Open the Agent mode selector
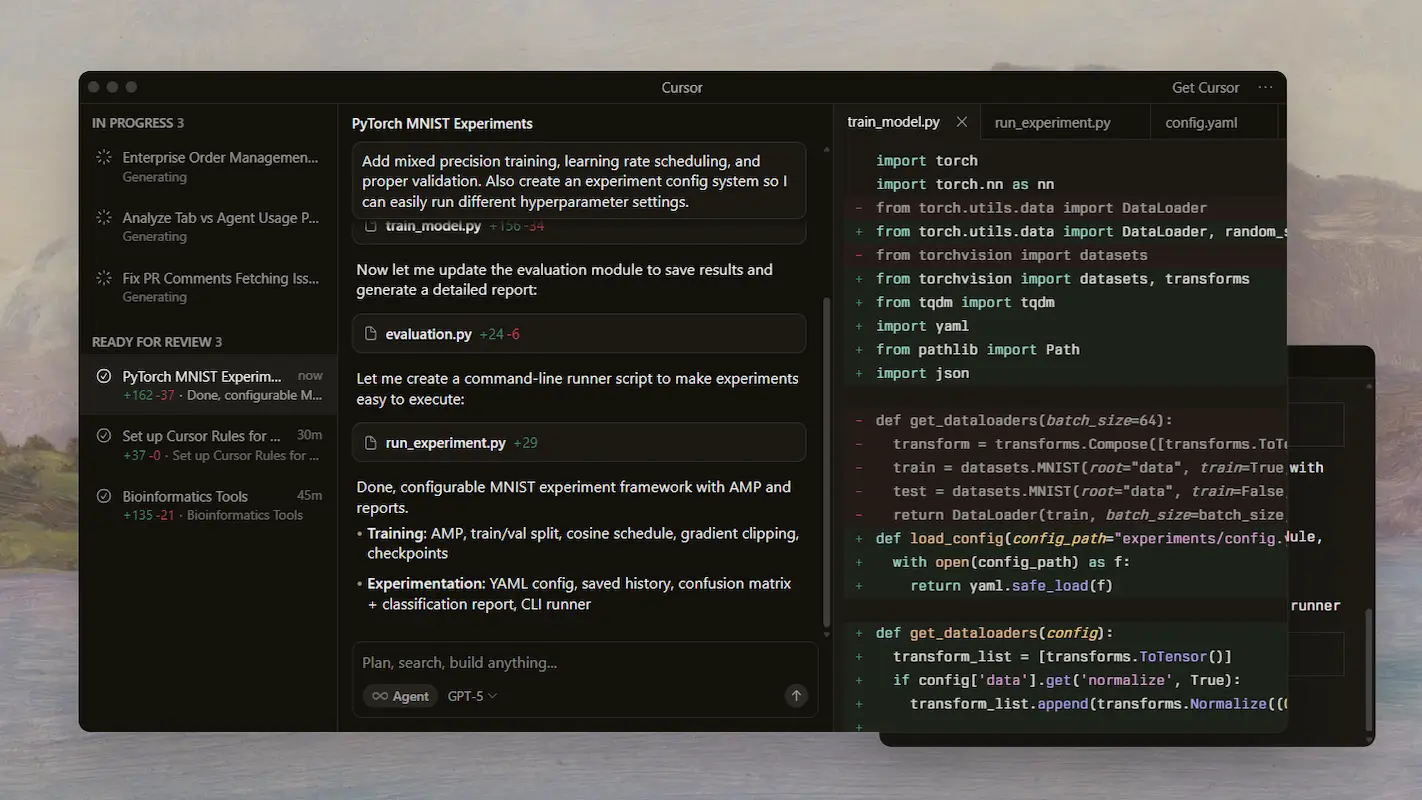Image resolution: width=1422 pixels, height=800 pixels. (400, 696)
